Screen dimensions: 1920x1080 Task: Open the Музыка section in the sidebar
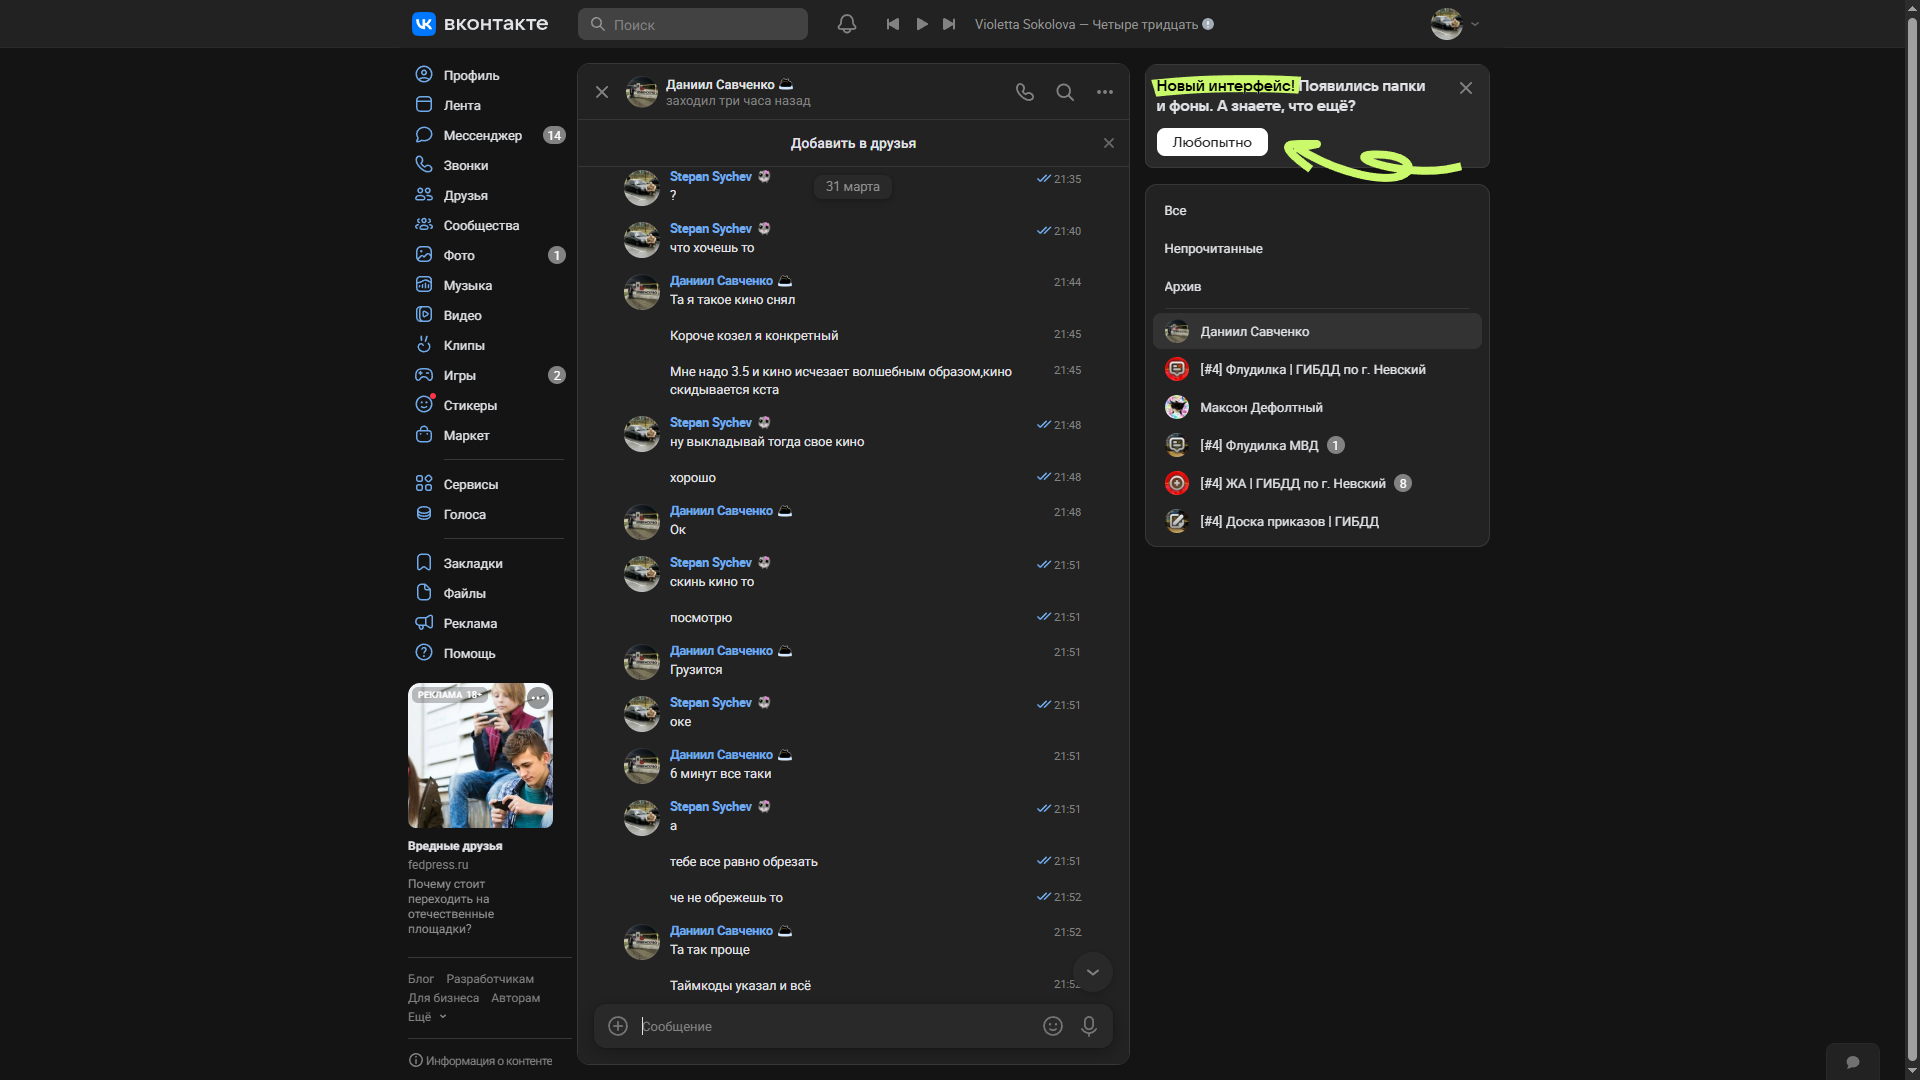click(x=467, y=285)
